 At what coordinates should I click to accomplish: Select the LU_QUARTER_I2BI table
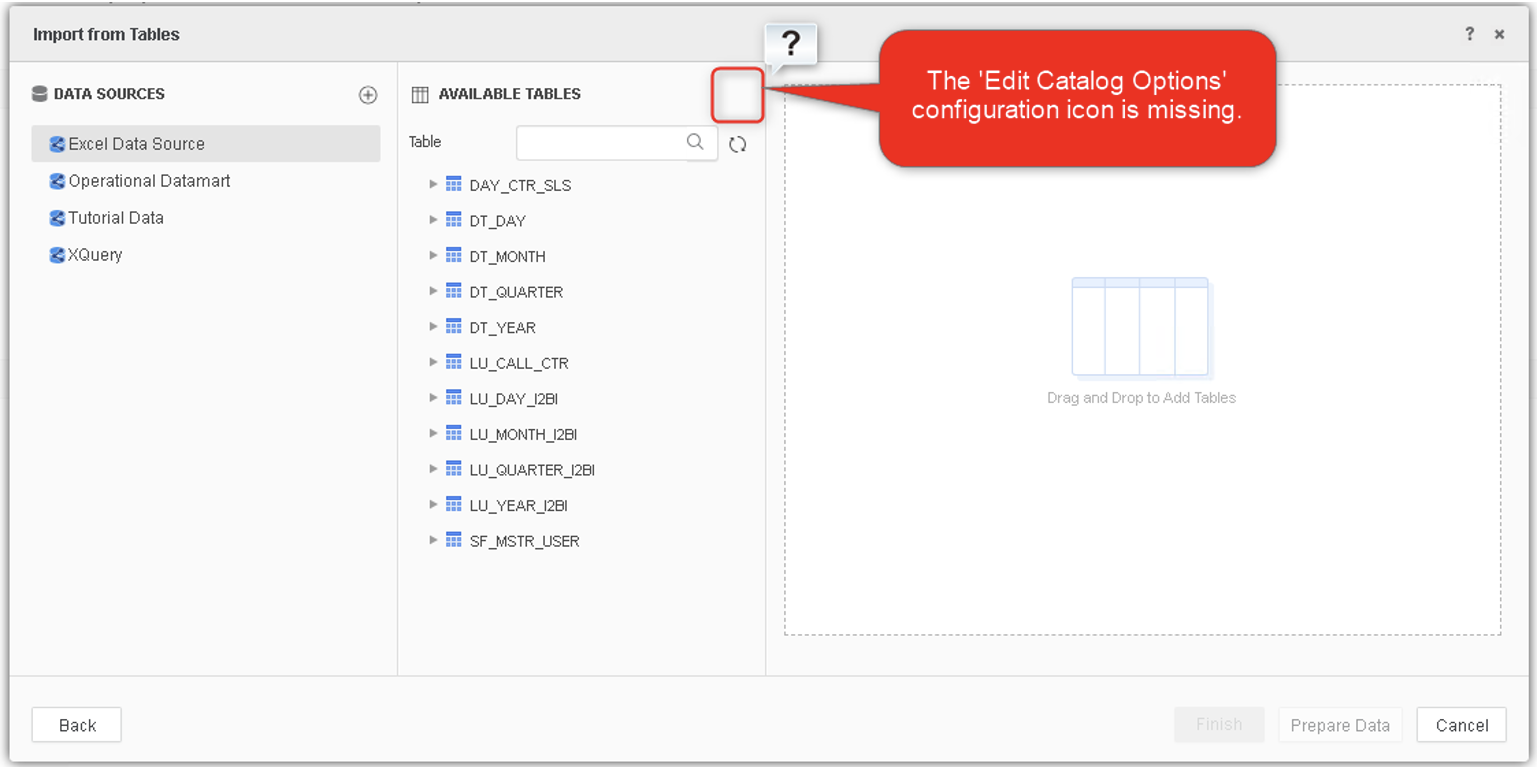pos(532,470)
